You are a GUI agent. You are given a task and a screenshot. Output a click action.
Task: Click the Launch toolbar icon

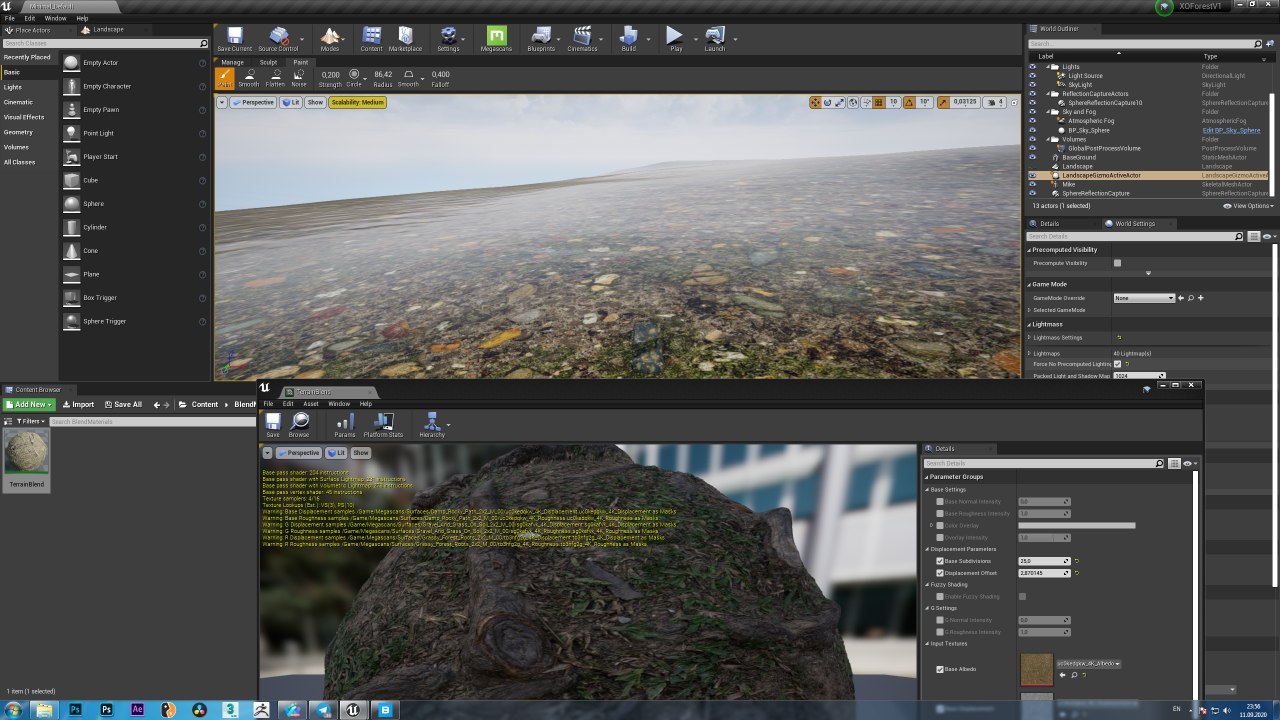pyautogui.click(x=715, y=39)
